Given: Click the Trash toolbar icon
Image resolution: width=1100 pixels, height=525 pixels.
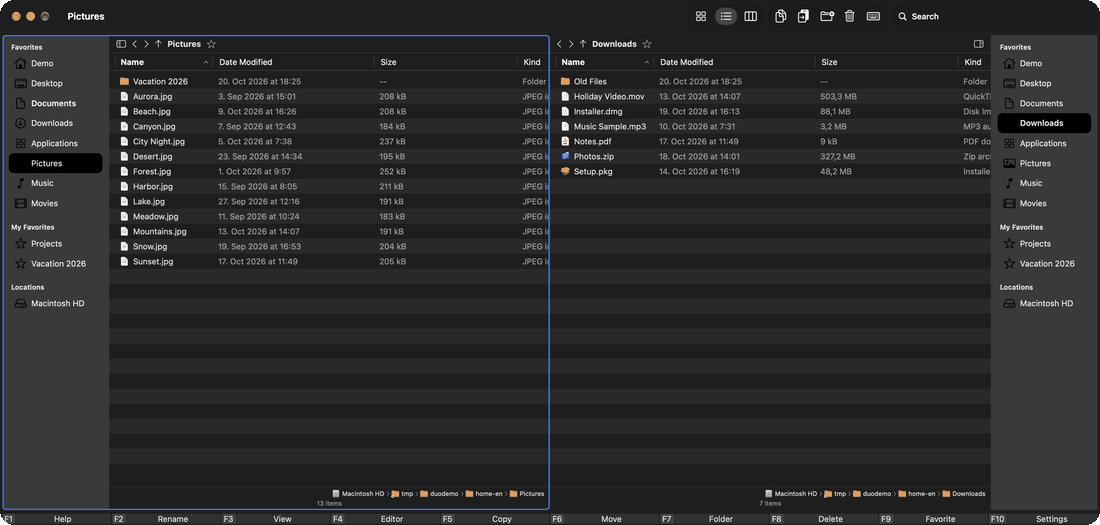Looking at the screenshot, I should pos(850,16).
